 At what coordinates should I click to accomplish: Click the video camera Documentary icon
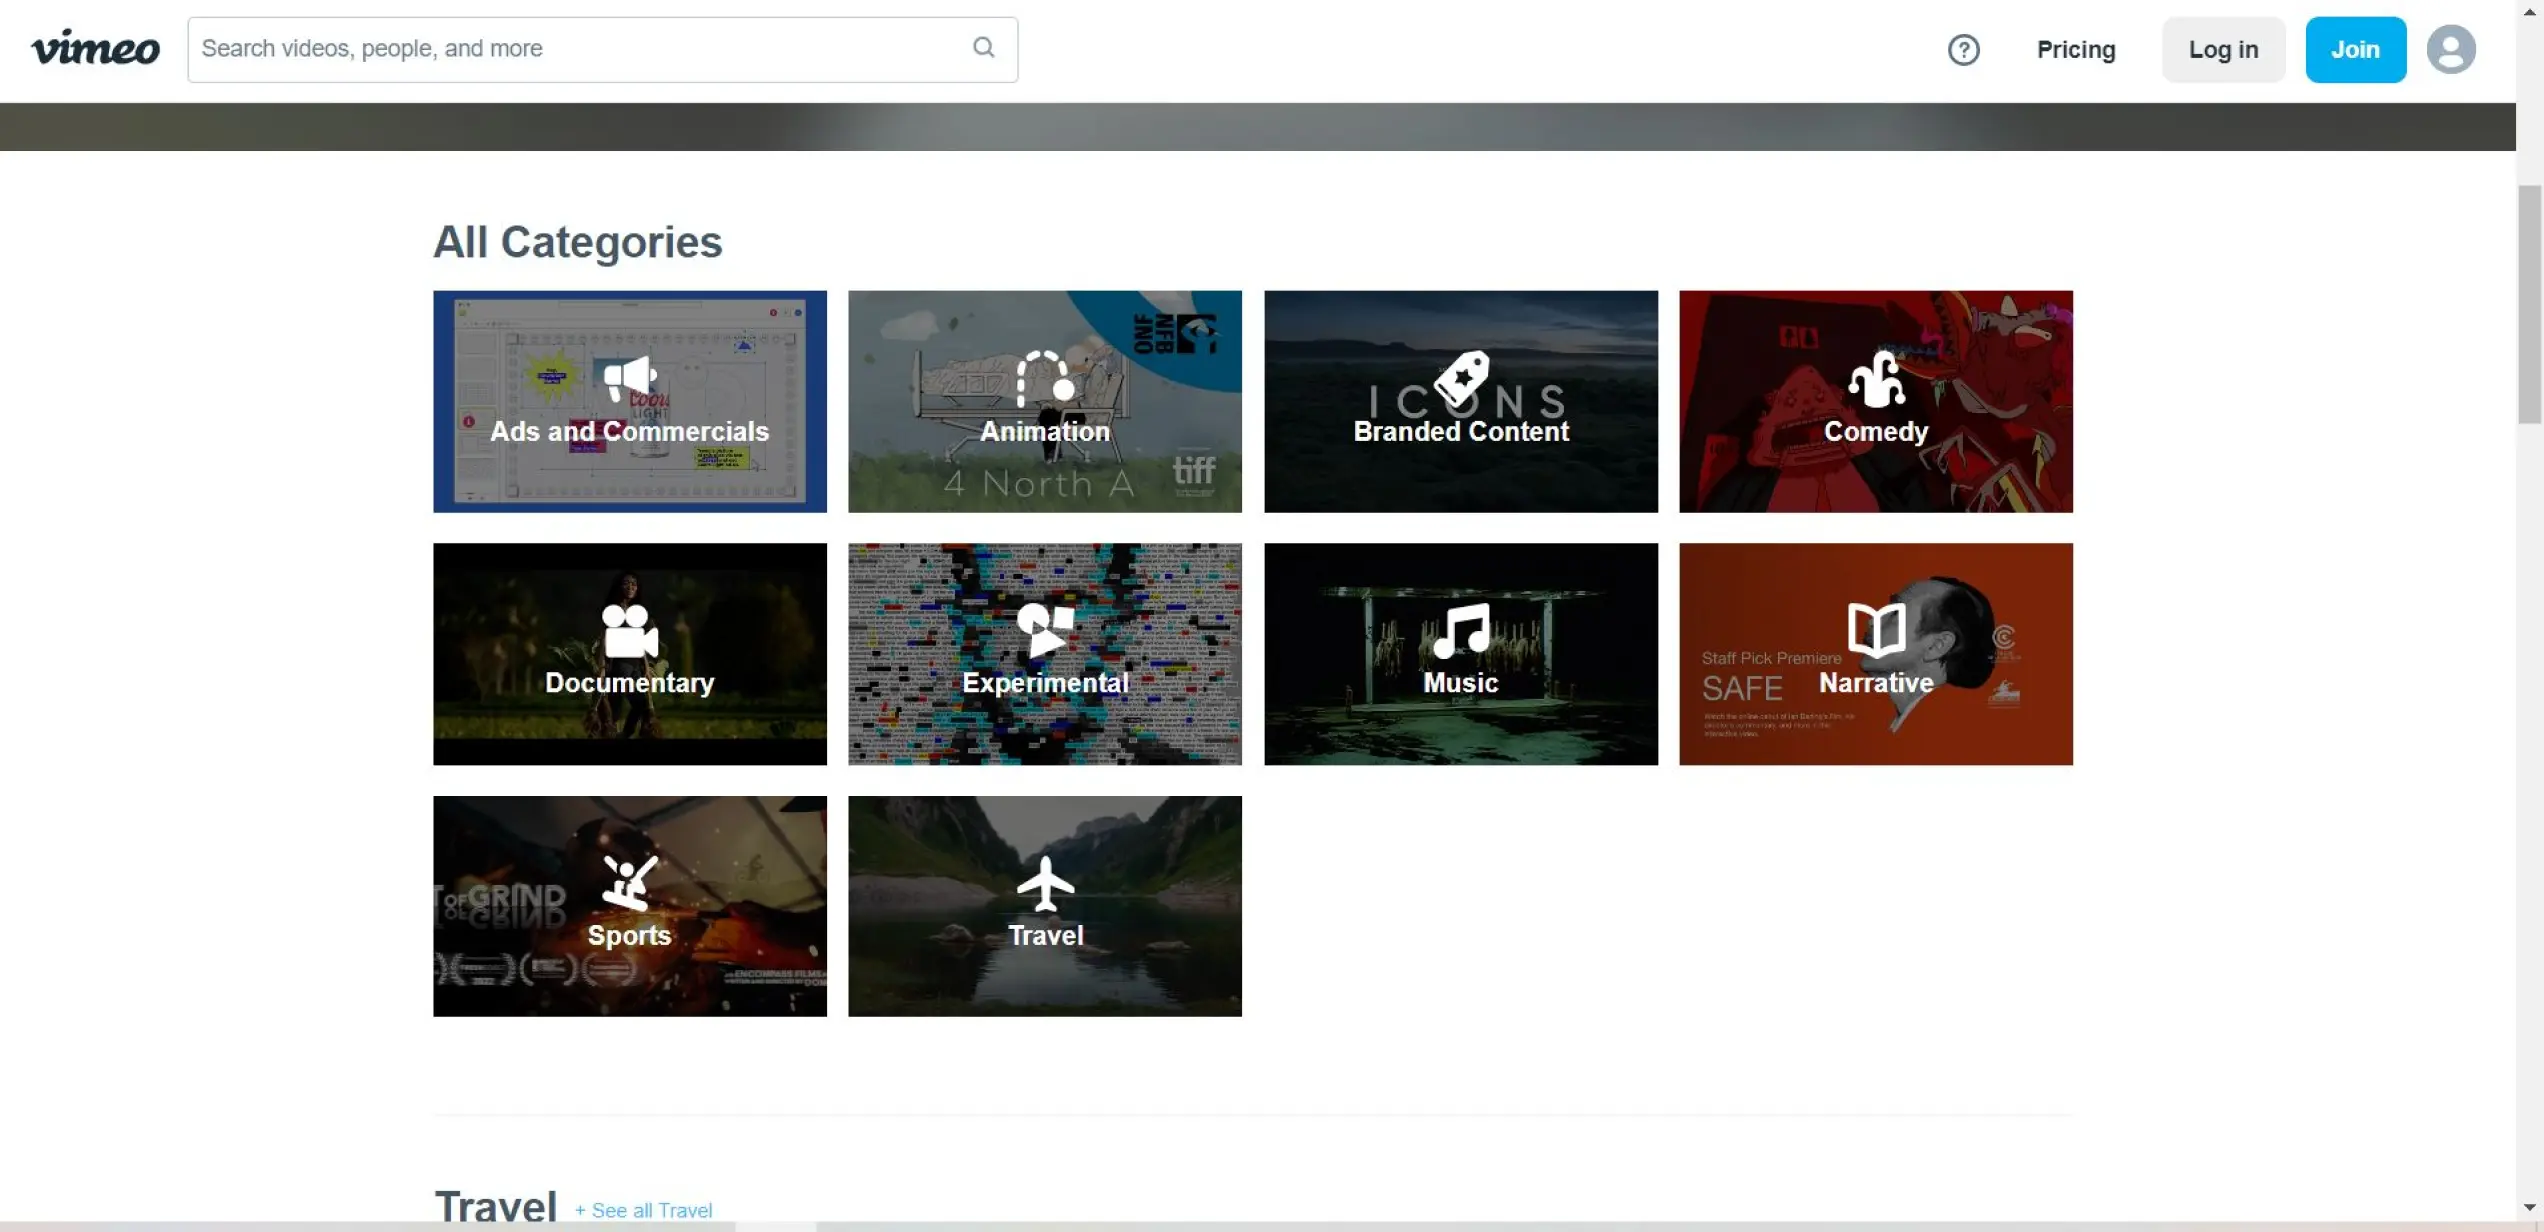pyautogui.click(x=630, y=631)
